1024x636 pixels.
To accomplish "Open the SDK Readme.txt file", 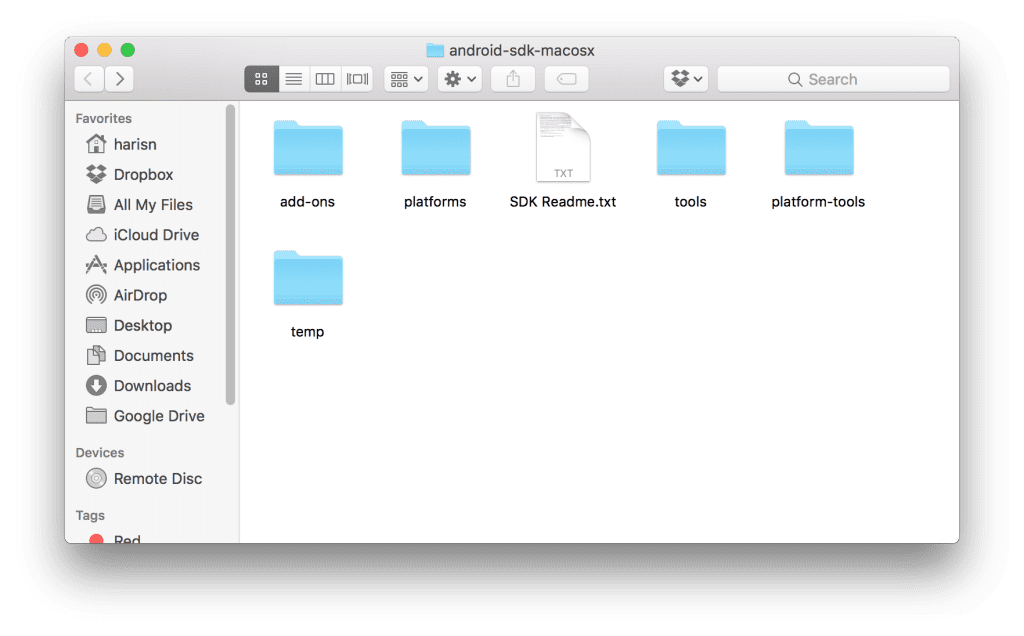I will pos(562,147).
